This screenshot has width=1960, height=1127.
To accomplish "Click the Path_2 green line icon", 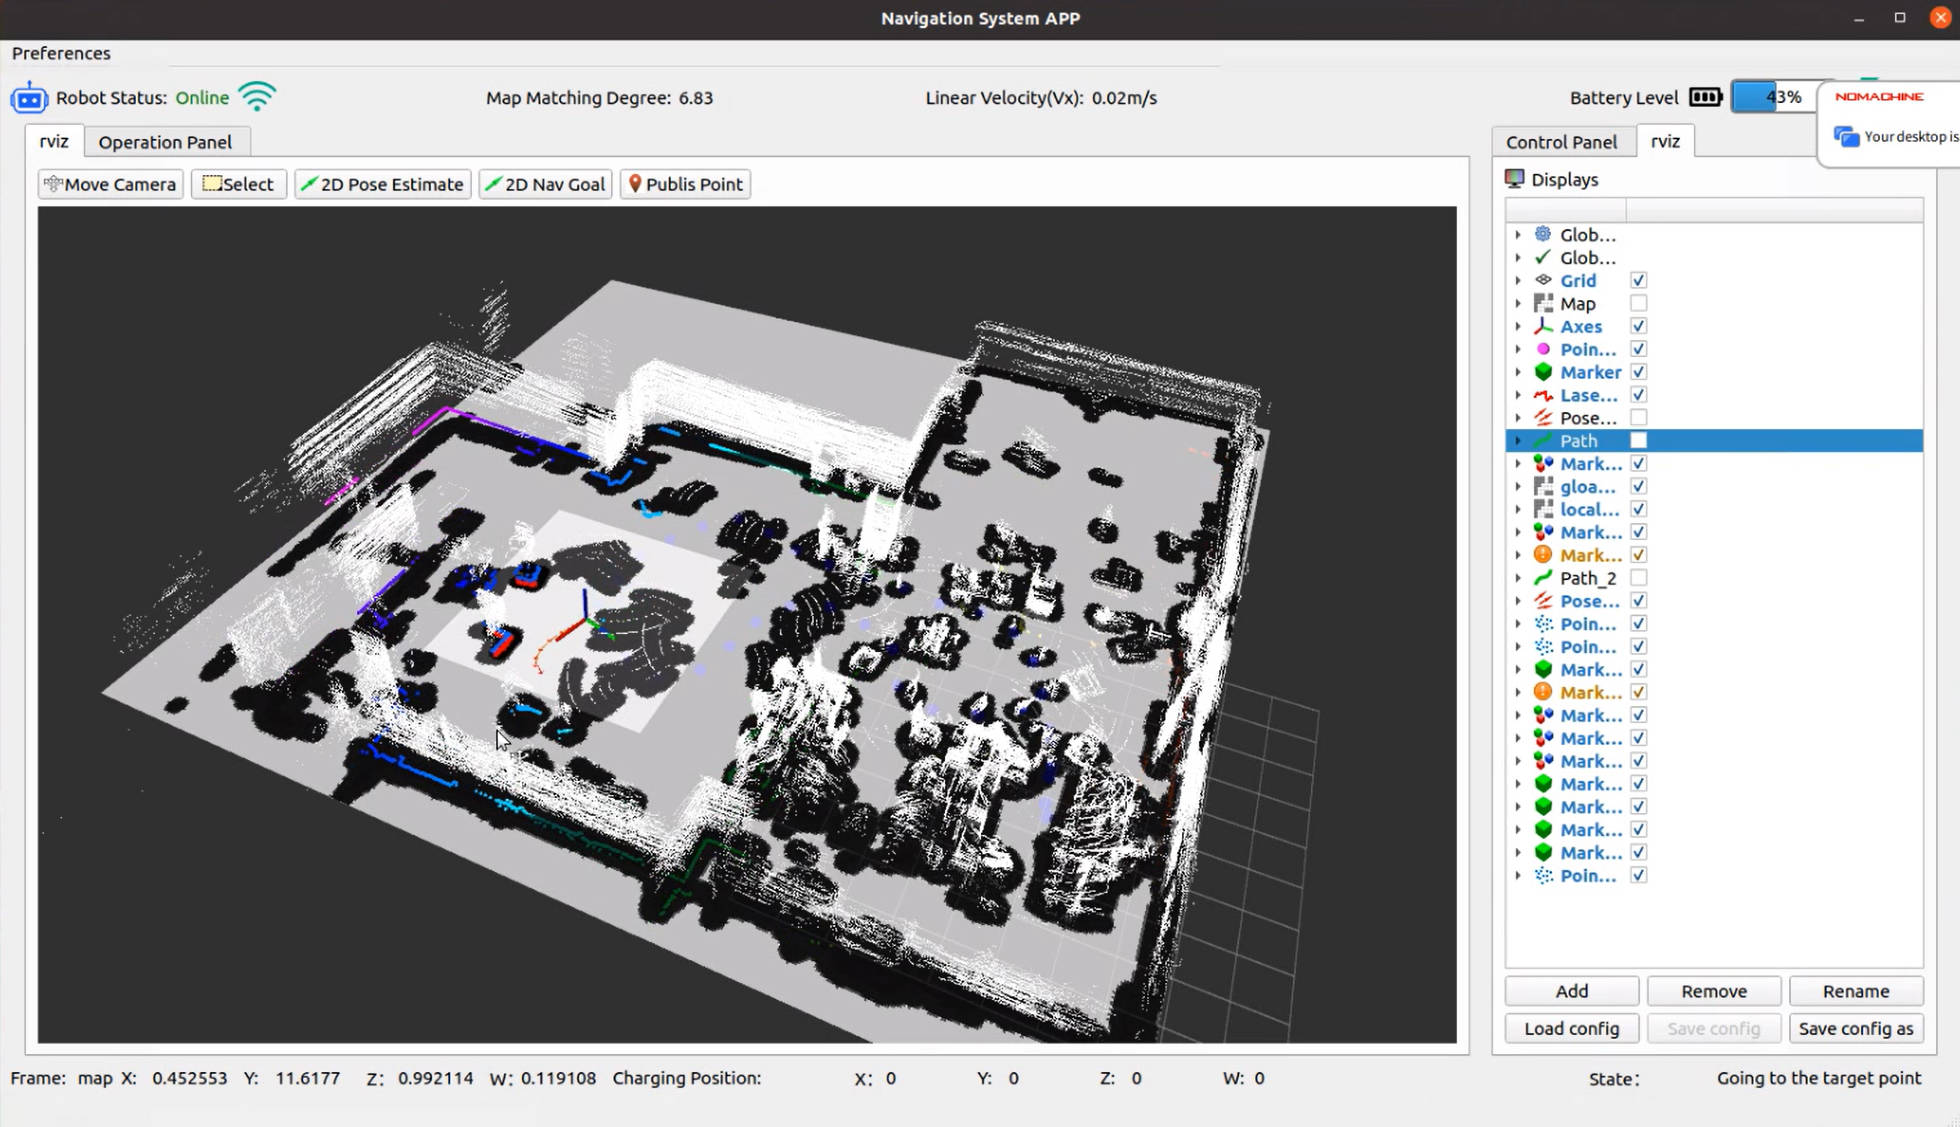I will [1543, 578].
